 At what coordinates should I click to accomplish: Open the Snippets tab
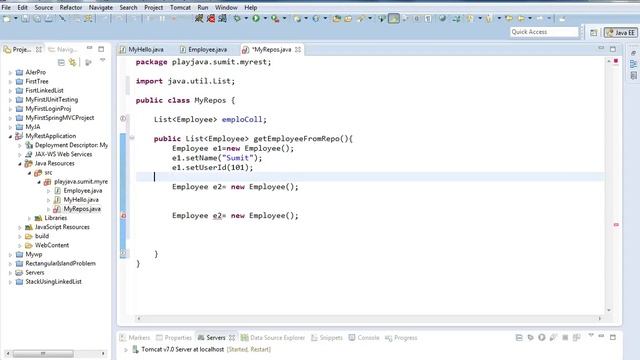click(327, 338)
